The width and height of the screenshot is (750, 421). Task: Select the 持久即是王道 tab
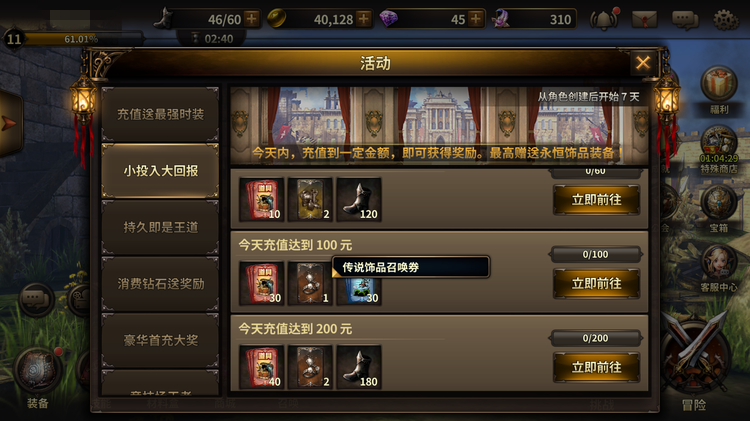pos(160,227)
